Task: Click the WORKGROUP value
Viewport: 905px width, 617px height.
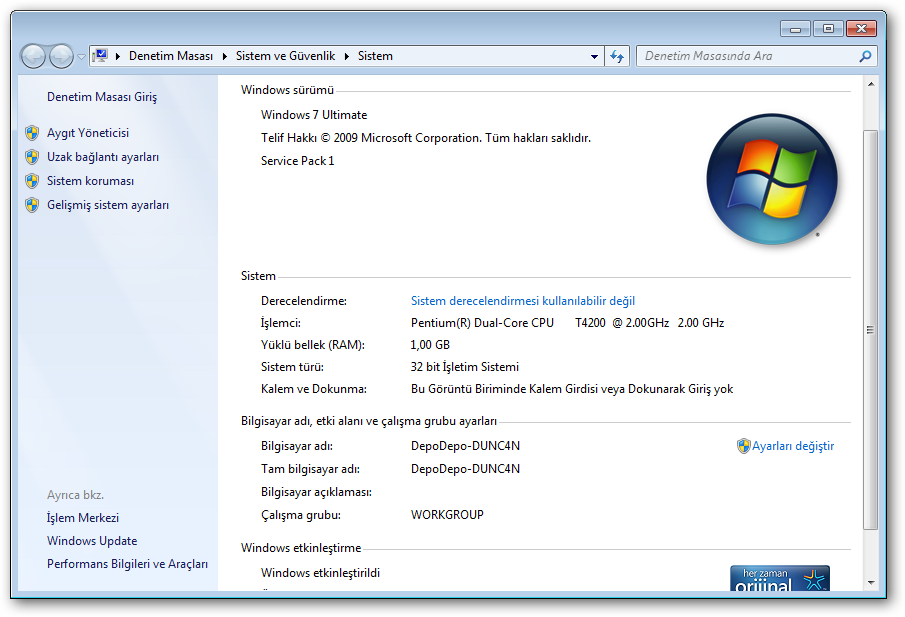Action: pos(447,515)
